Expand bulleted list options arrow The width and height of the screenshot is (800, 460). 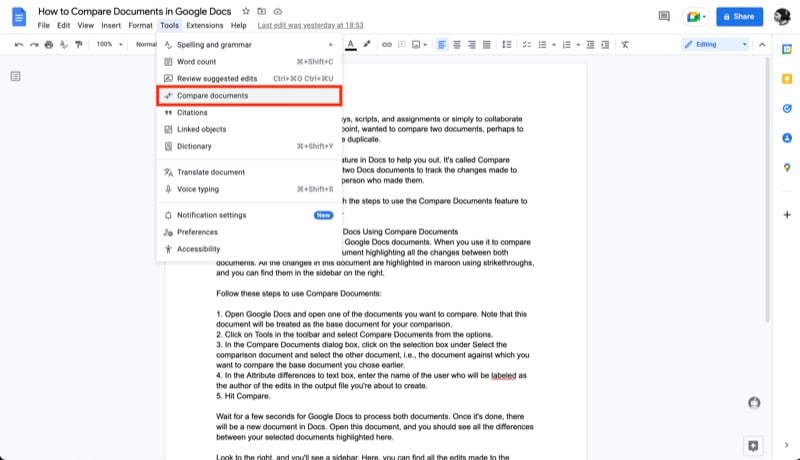(554, 45)
